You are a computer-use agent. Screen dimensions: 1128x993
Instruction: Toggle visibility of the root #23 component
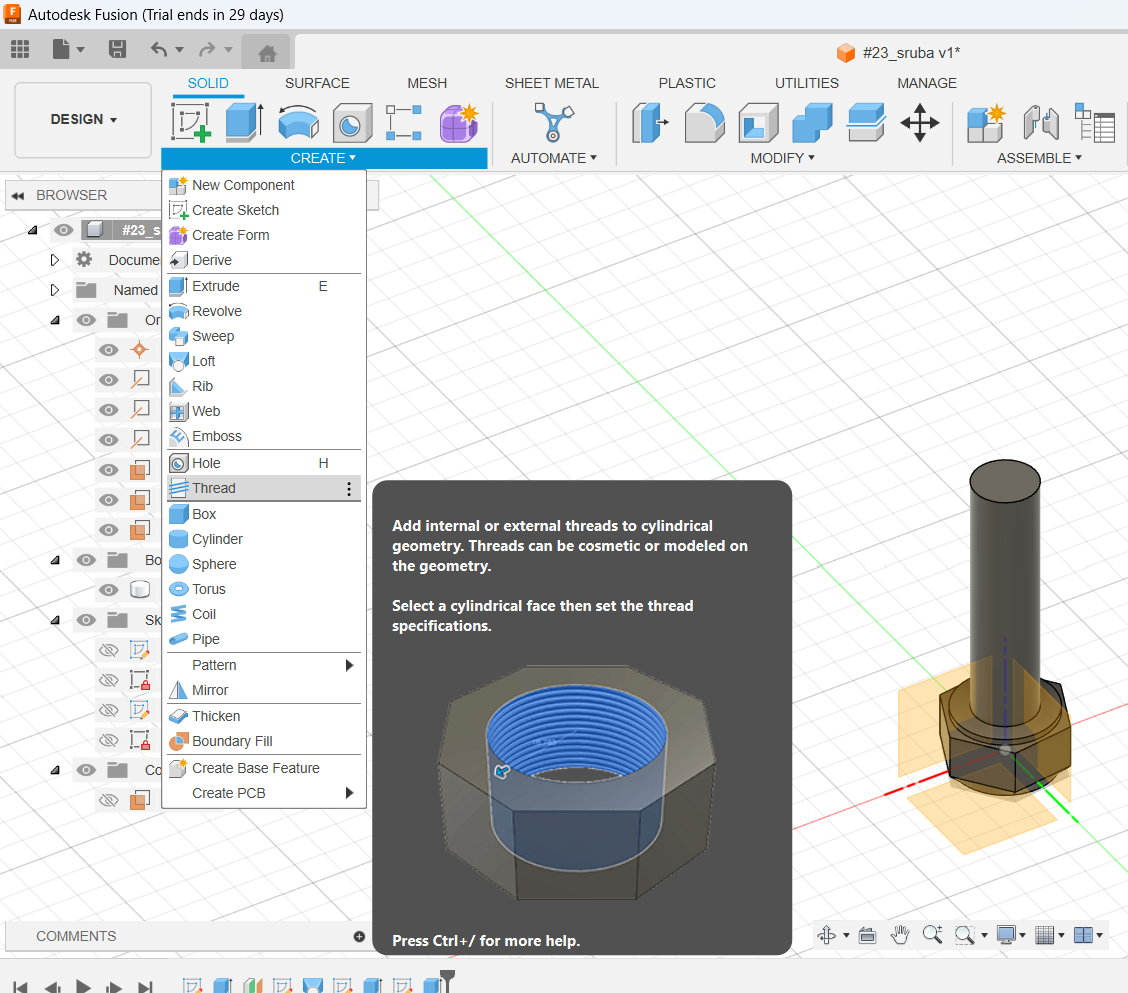point(63,230)
